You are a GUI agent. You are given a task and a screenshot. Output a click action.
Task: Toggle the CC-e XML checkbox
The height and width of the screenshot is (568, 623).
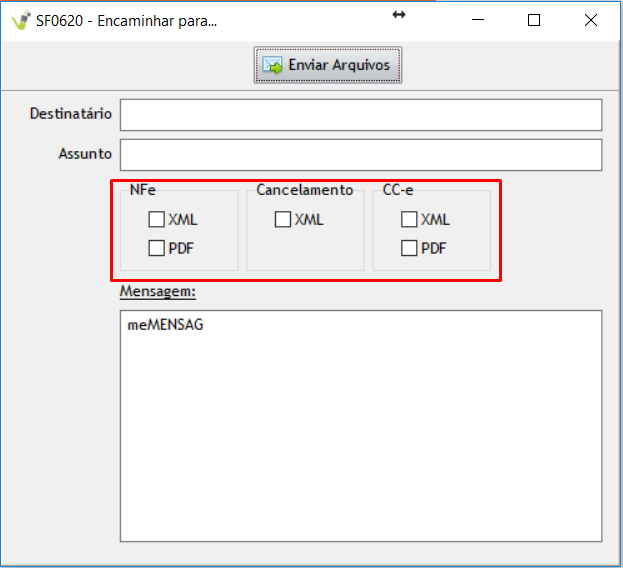pyautogui.click(x=409, y=220)
